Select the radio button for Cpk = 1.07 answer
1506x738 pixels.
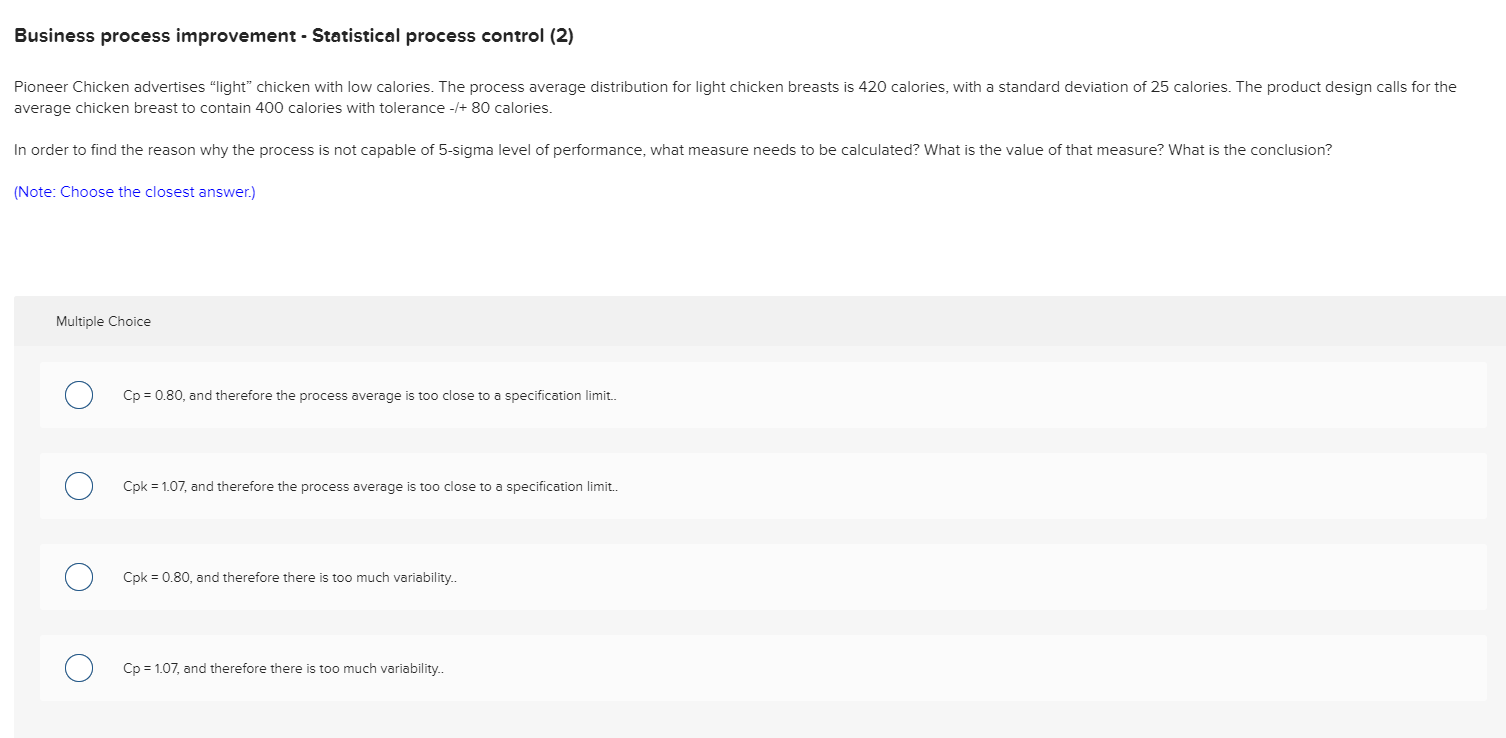point(78,485)
